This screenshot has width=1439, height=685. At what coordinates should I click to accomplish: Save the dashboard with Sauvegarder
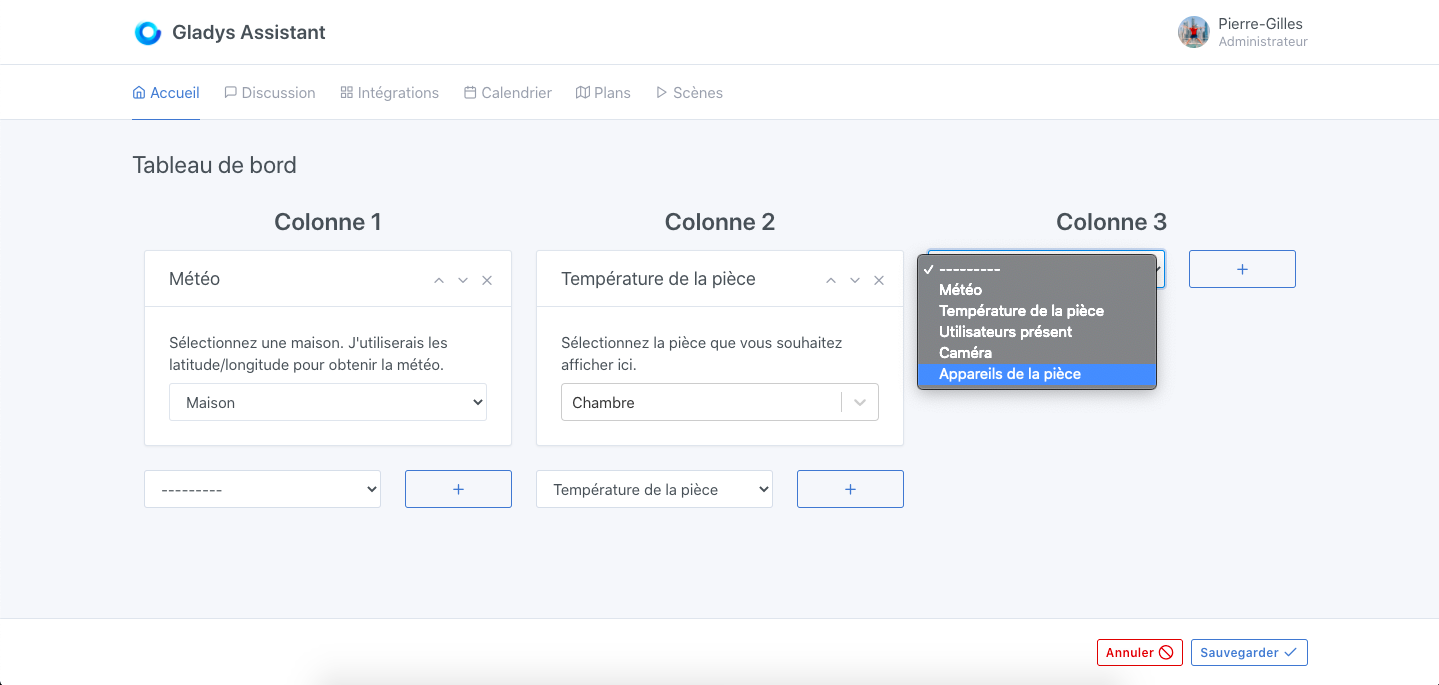pyautogui.click(x=1248, y=652)
